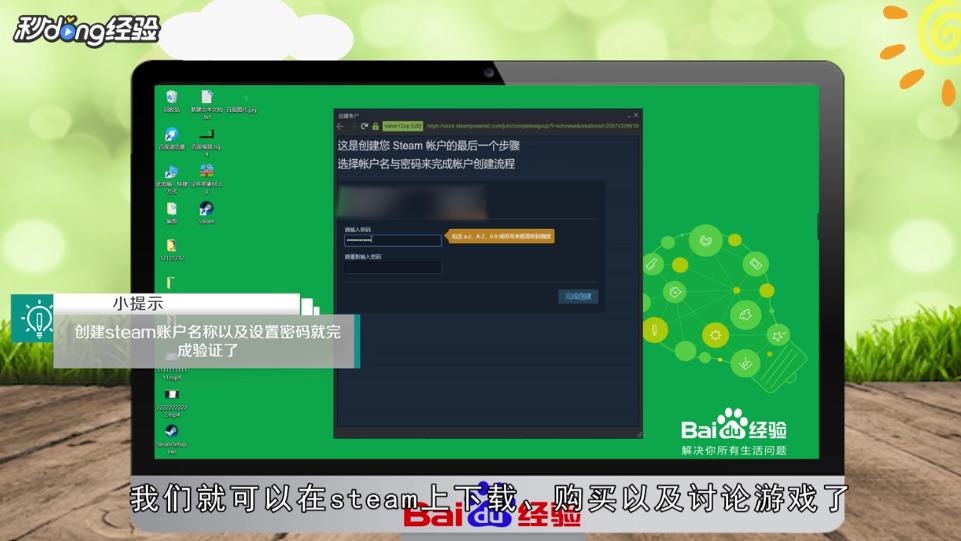Image resolution: width=961 pixels, height=541 pixels.
Task: Minimize the Steam create account window
Action: pos(628,115)
